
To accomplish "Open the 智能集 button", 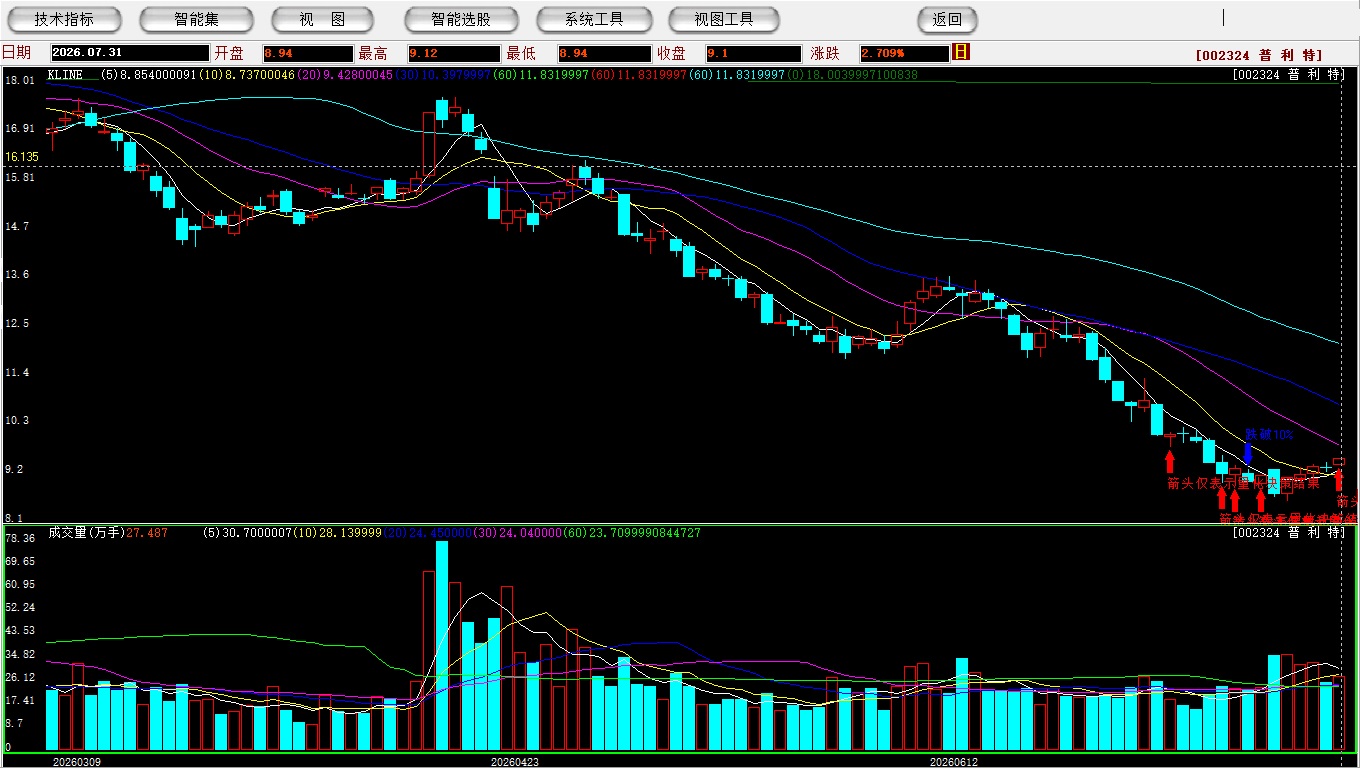I will pyautogui.click(x=196, y=19).
